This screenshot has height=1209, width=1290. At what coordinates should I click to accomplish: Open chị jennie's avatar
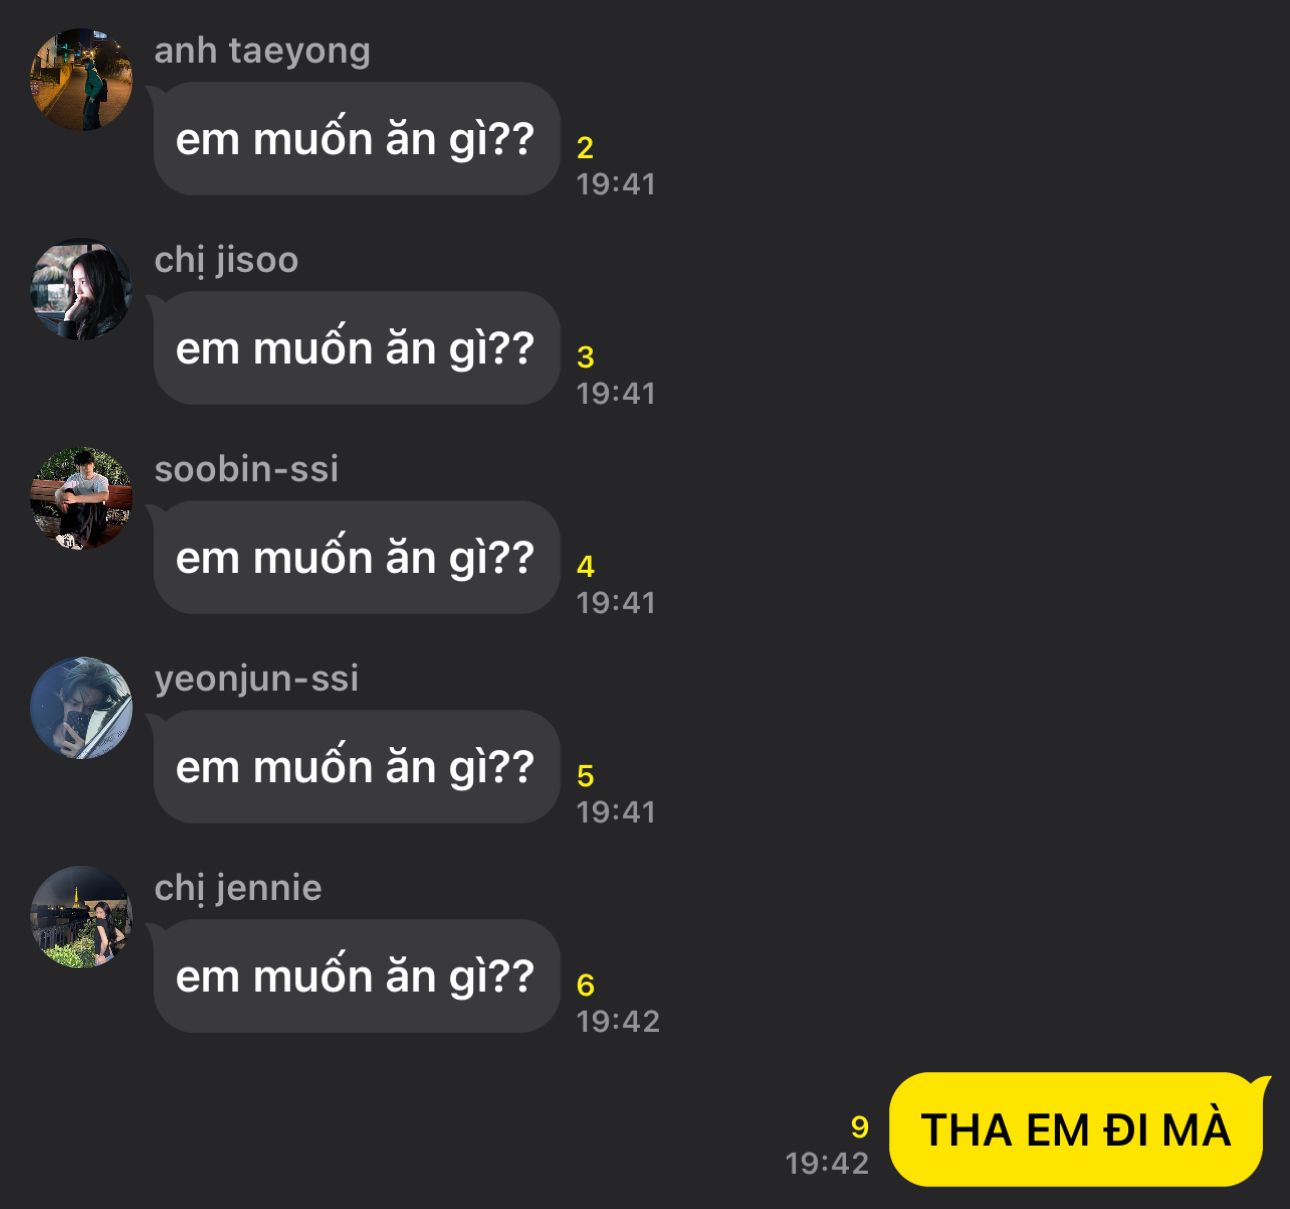81,917
